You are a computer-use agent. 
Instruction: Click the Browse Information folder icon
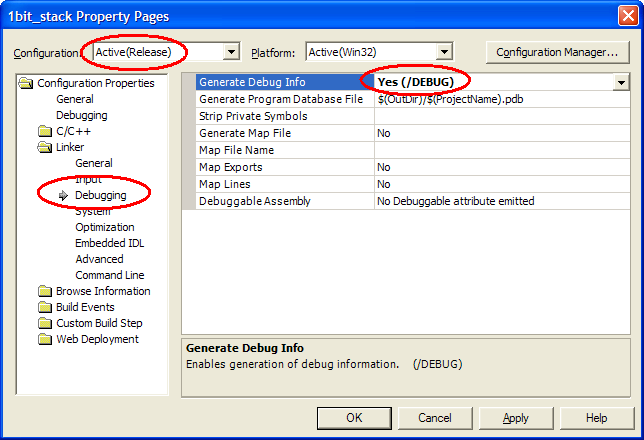coord(45,292)
